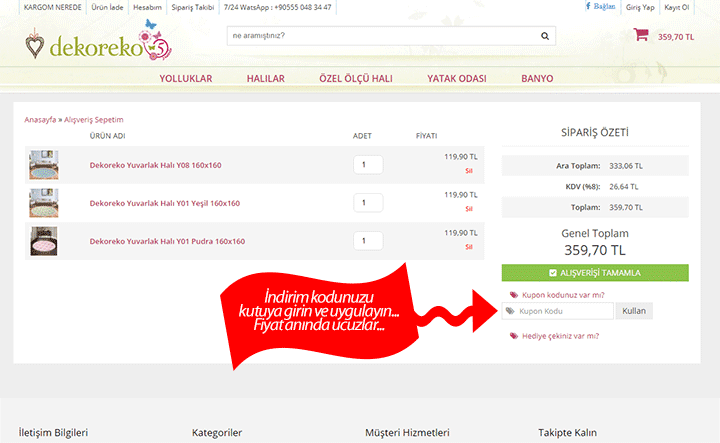Click the 7/24 WatsApp phone number
This screenshot has width=720, height=443.
click(x=277, y=7)
